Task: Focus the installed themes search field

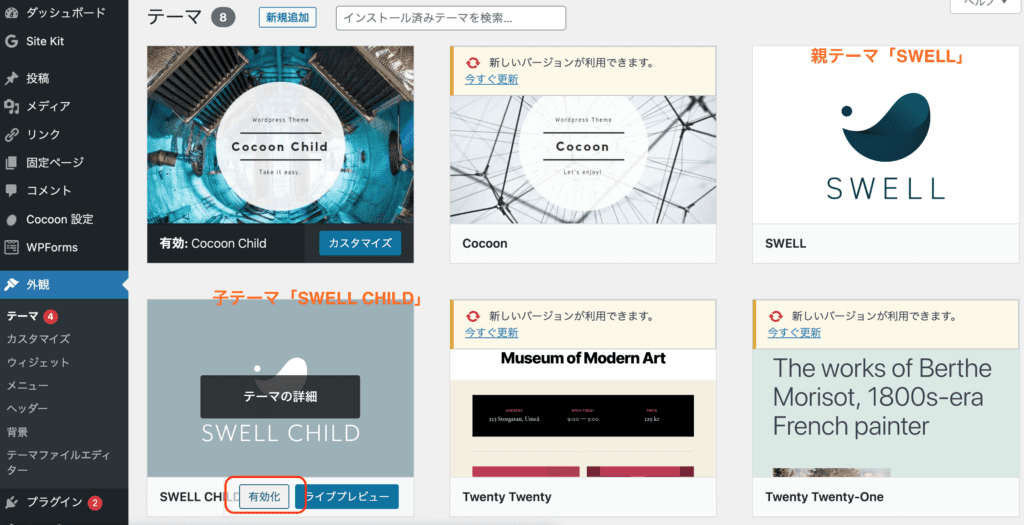Action: coord(451,18)
